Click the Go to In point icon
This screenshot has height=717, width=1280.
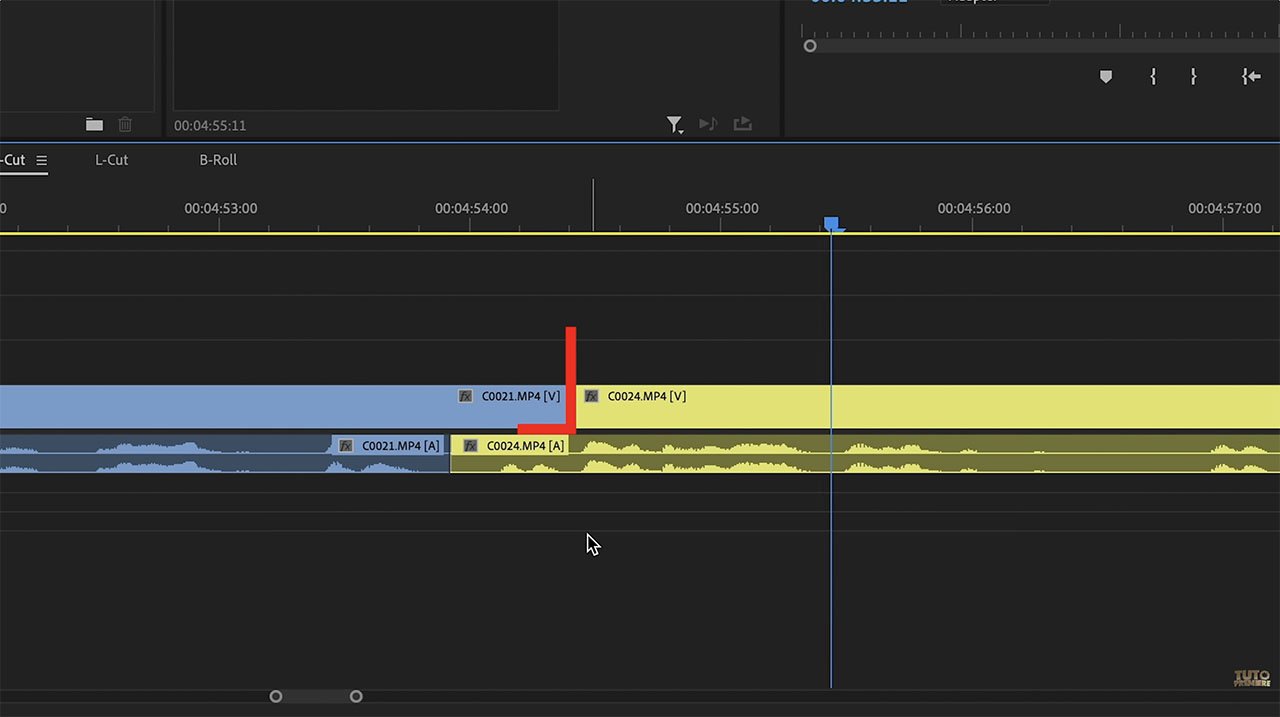tap(1249, 76)
